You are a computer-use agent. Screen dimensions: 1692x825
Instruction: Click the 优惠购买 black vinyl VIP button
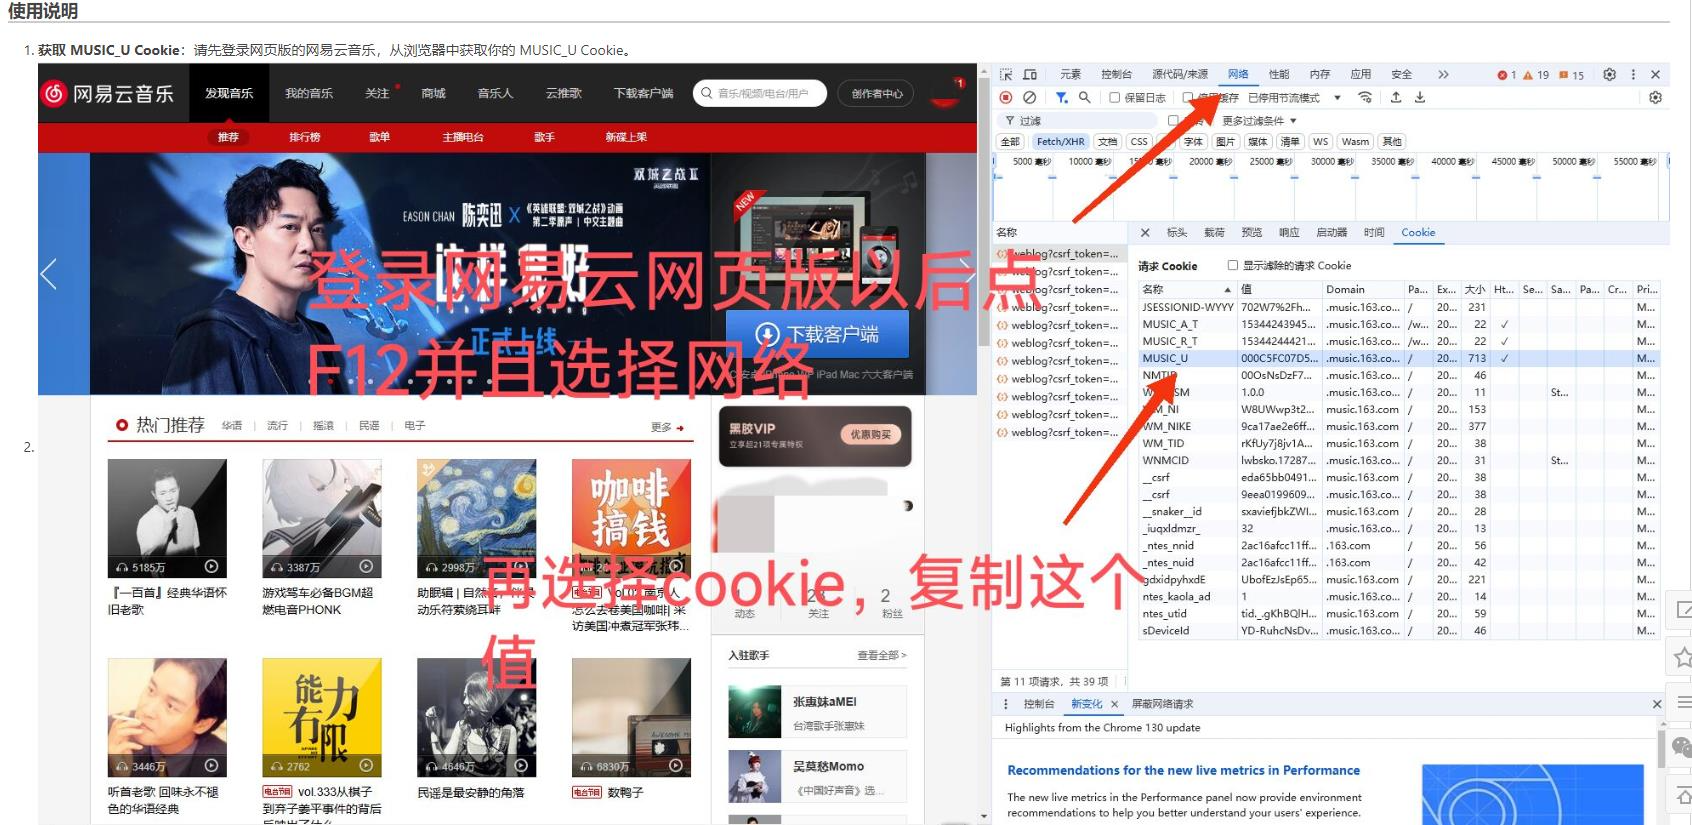click(872, 434)
